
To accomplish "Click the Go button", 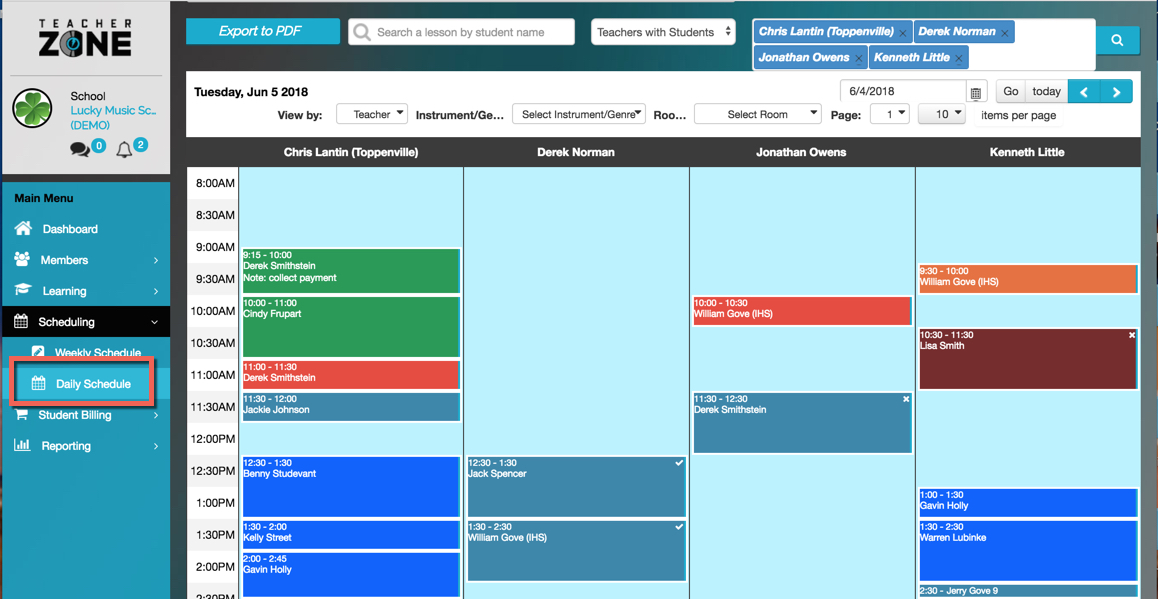I will point(1011,92).
